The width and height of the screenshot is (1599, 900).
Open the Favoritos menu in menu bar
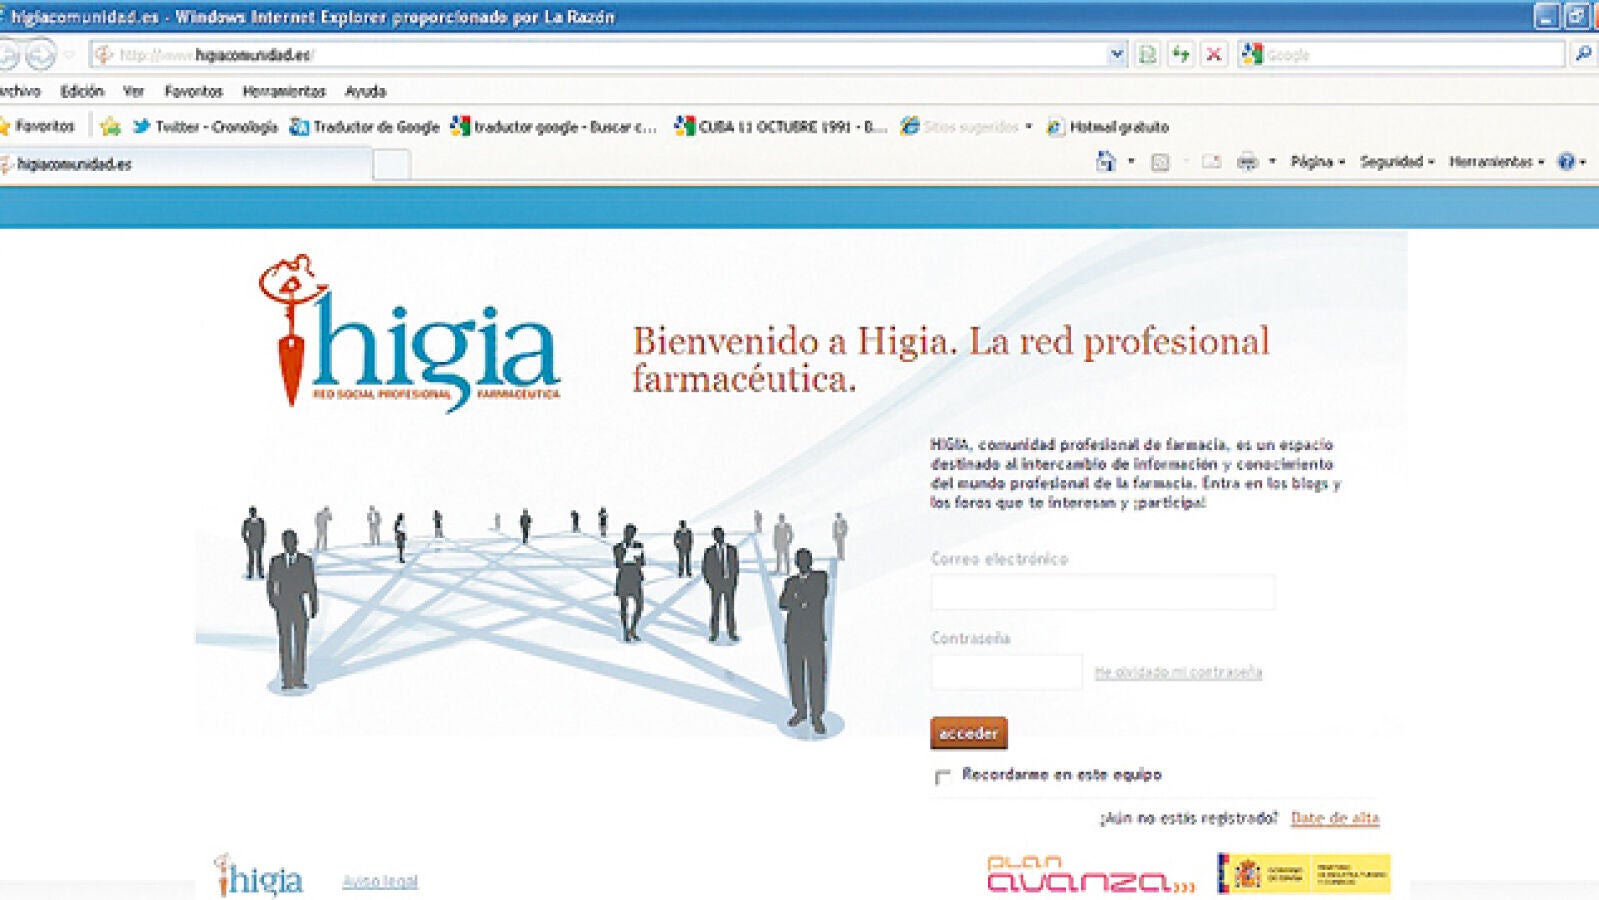(x=193, y=91)
